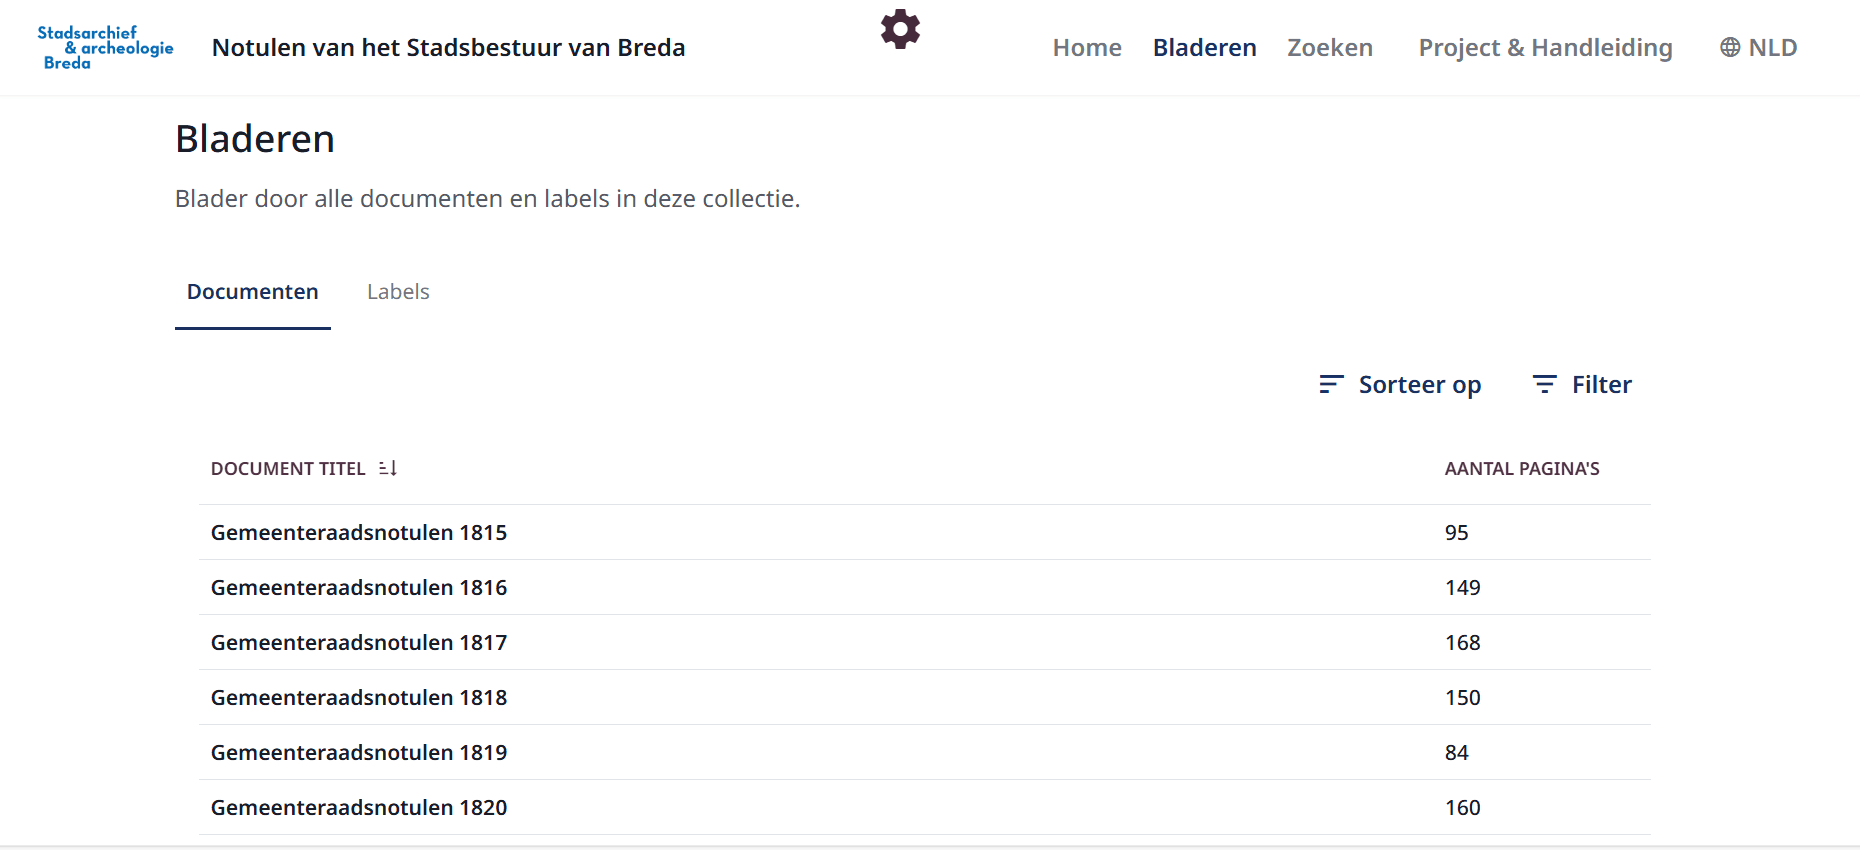Select the Documenten tab
The height and width of the screenshot is (850, 1860).
[x=253, y=292]
